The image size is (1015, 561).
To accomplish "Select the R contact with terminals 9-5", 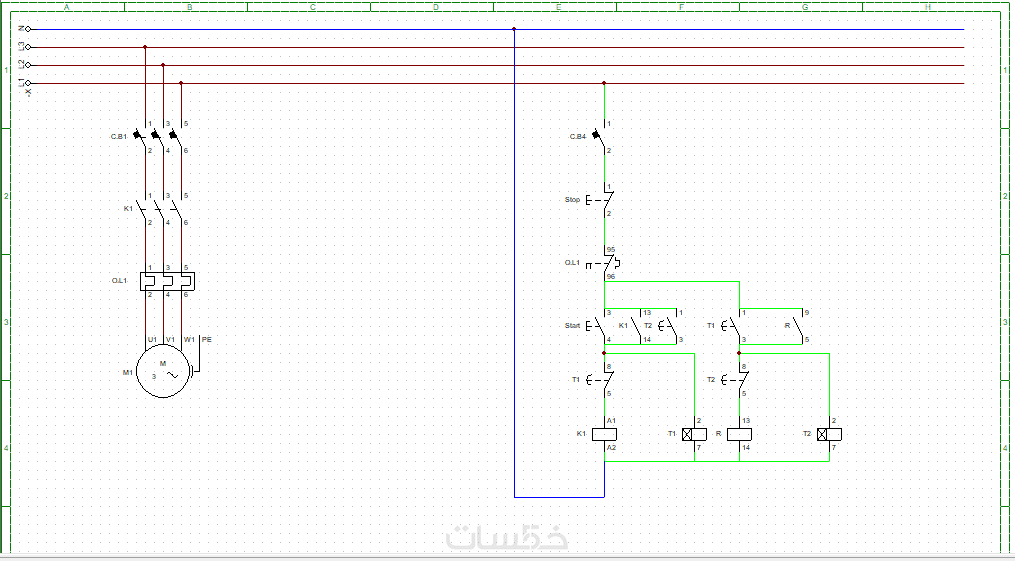I will [x=802, y=326].
